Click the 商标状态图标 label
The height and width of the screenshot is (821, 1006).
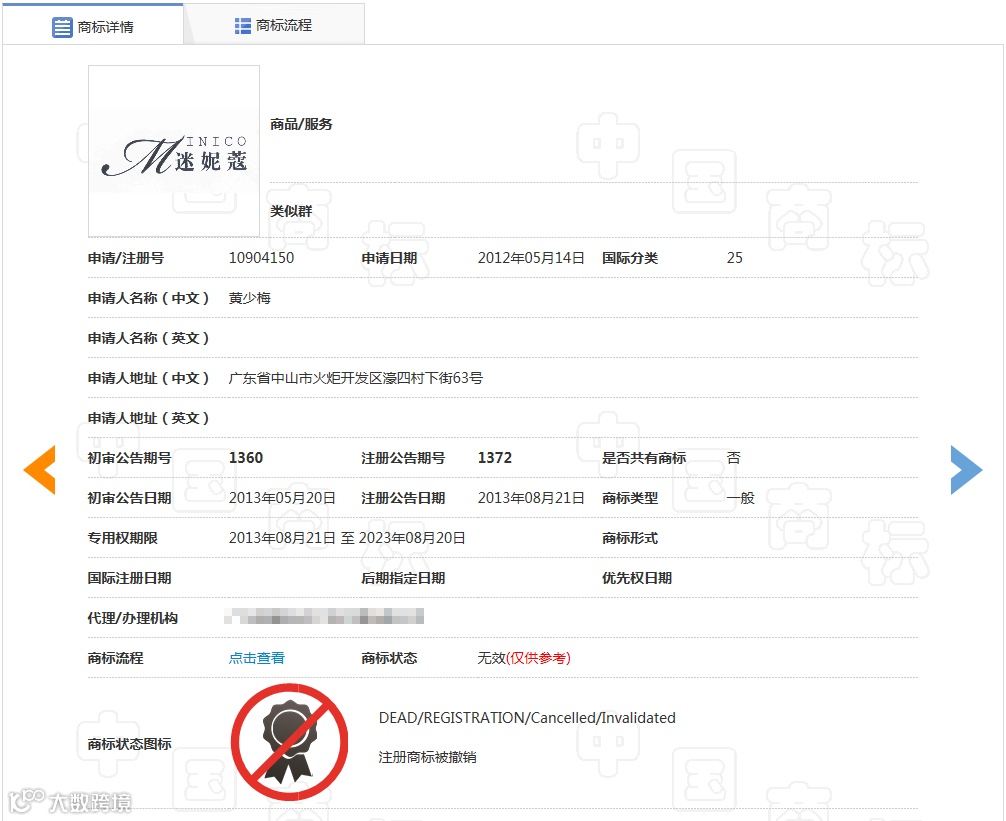[x=130, y=744]
